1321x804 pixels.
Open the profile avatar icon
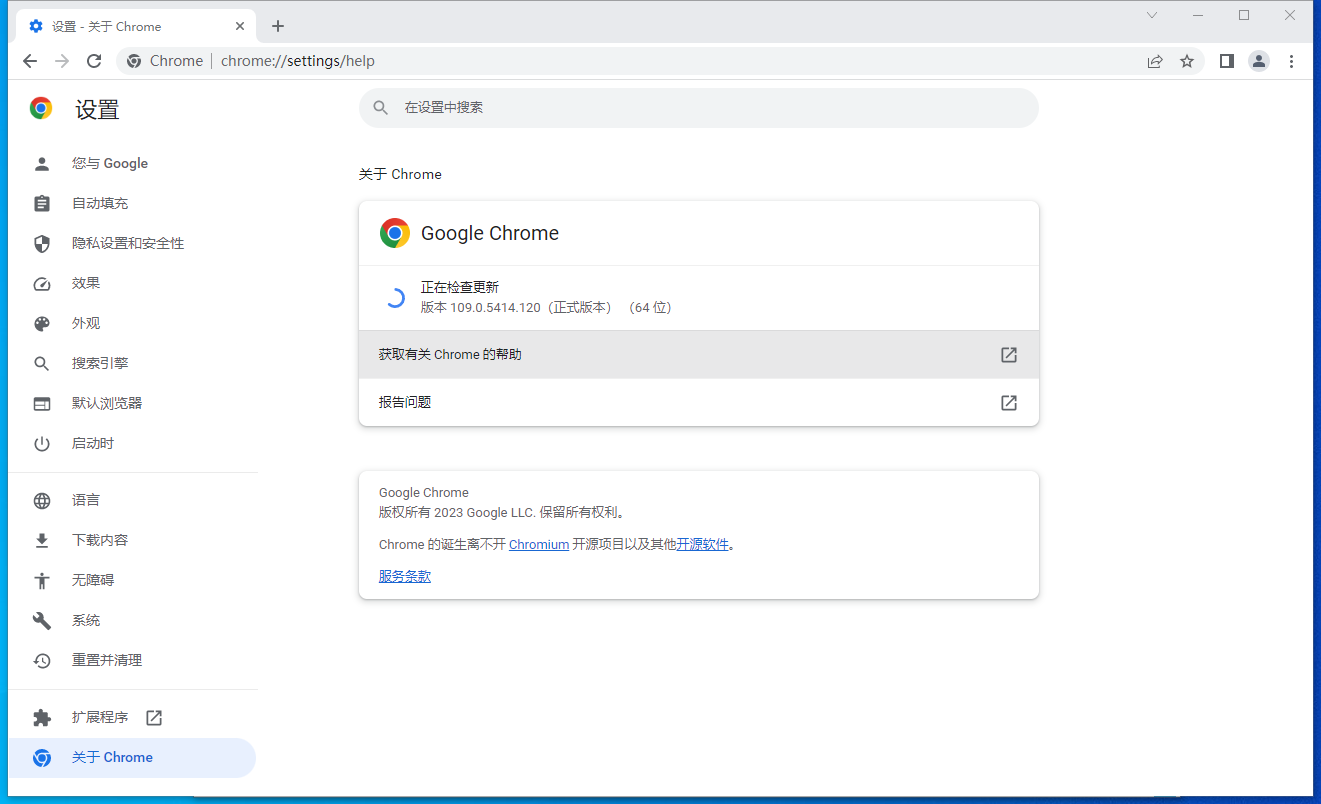tap(1259, 61)
